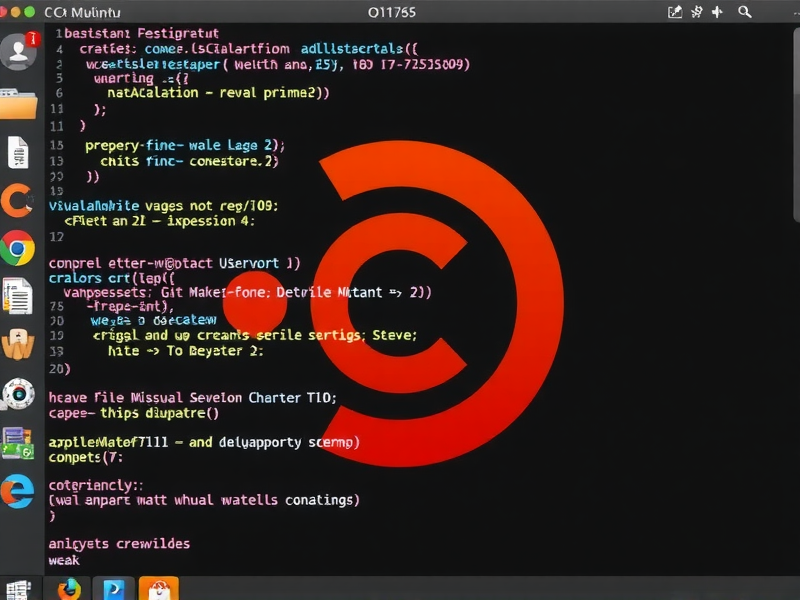This screenshot has width=800, height=600.
Task: Click the branch glyph beside the edit icon
Action: [x=695, y=12]
